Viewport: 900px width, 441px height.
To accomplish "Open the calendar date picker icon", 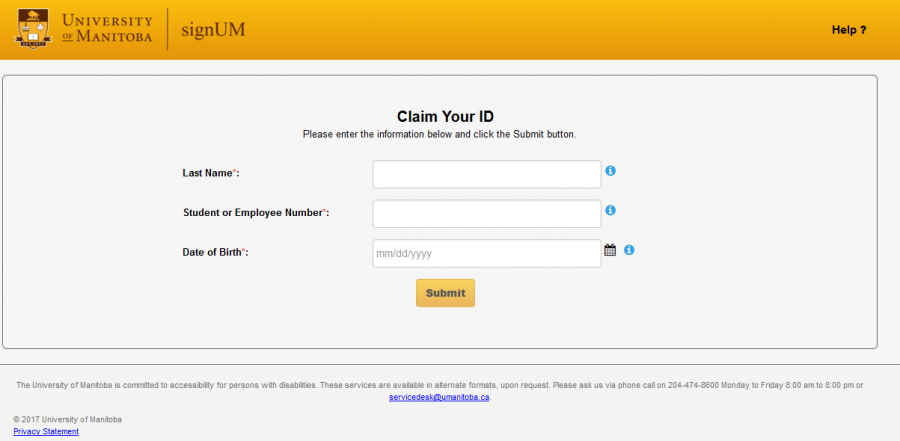I will [x=610, y=250].
